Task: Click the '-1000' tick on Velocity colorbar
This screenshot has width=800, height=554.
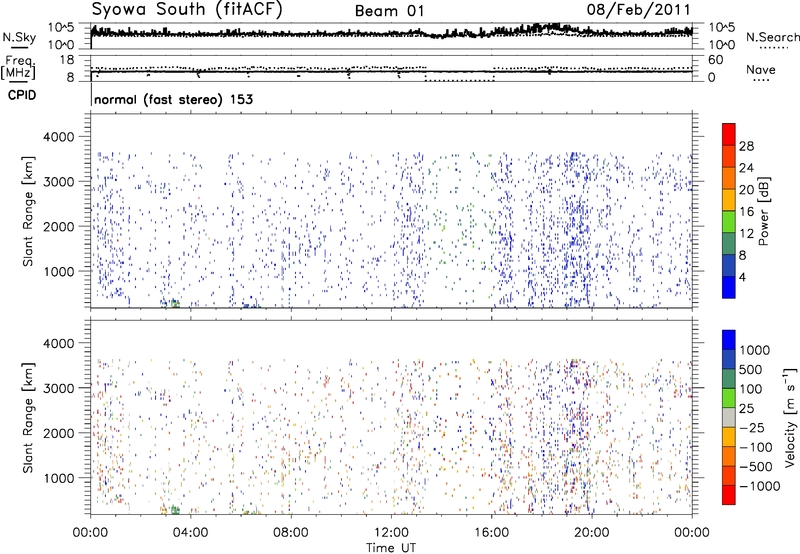Action: (760, 486)
